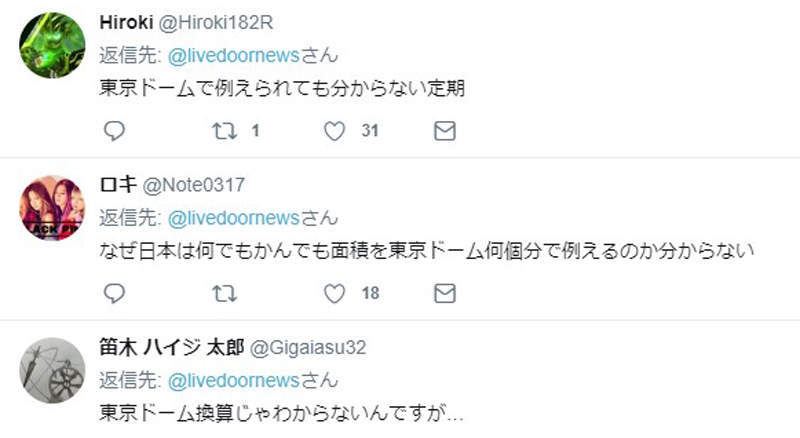Open @livedoornews link in ロキ's reply
Screen dimensions: 800x438
(234, 218)
